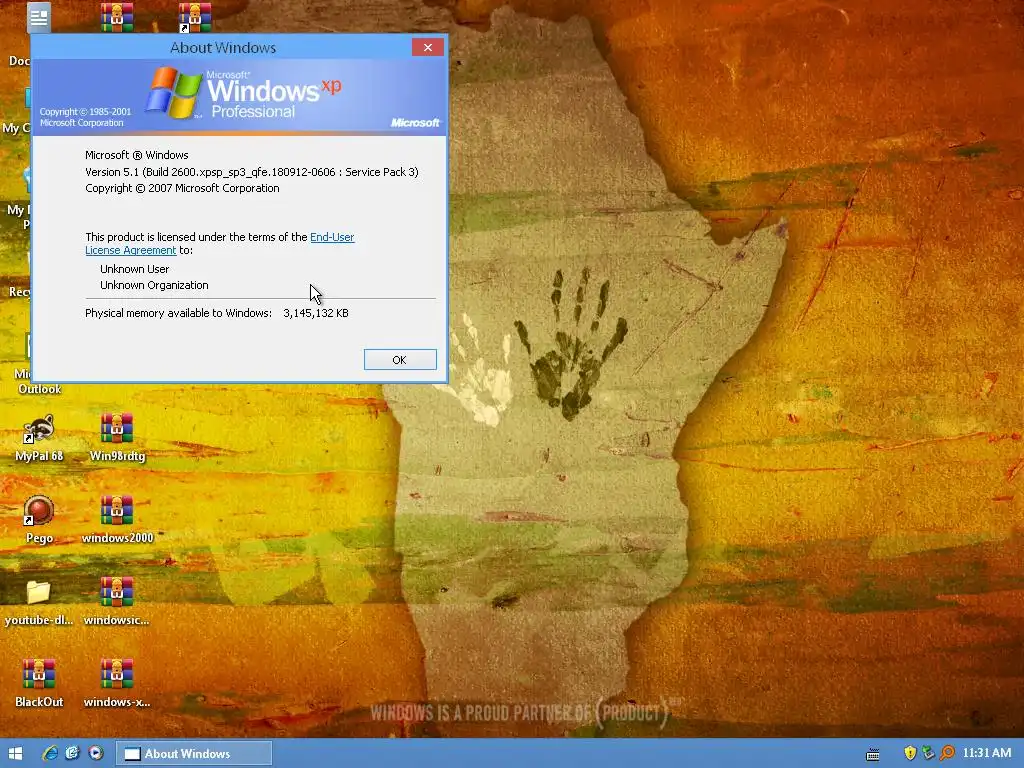Select the documents icon at desktop top-left
This screenshot has height=768, width=1024.
click(39, 18)
